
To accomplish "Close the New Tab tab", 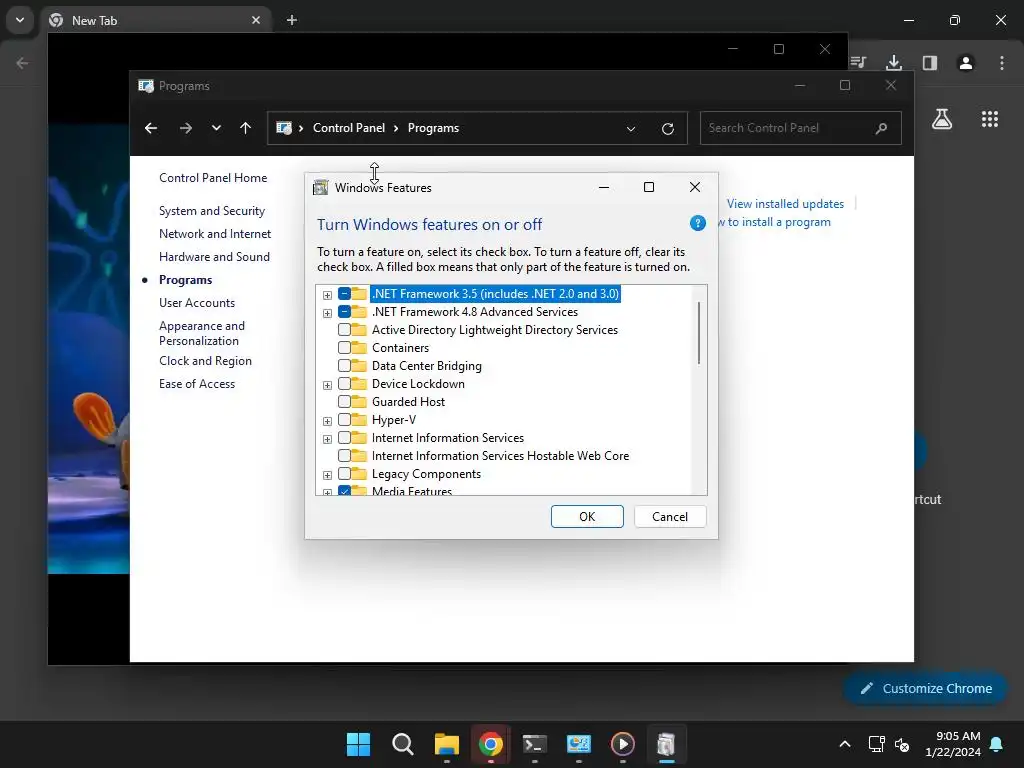I will pos(256,20).
